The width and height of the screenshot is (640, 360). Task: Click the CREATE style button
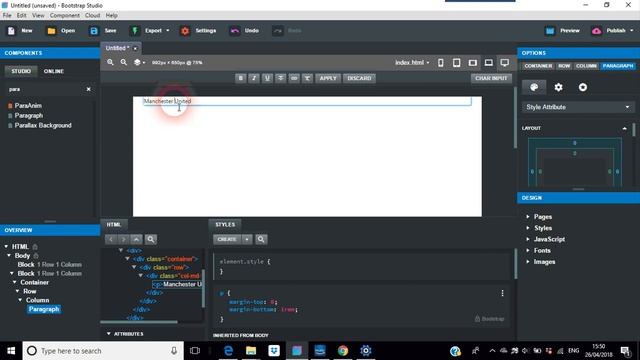point(227,239)
